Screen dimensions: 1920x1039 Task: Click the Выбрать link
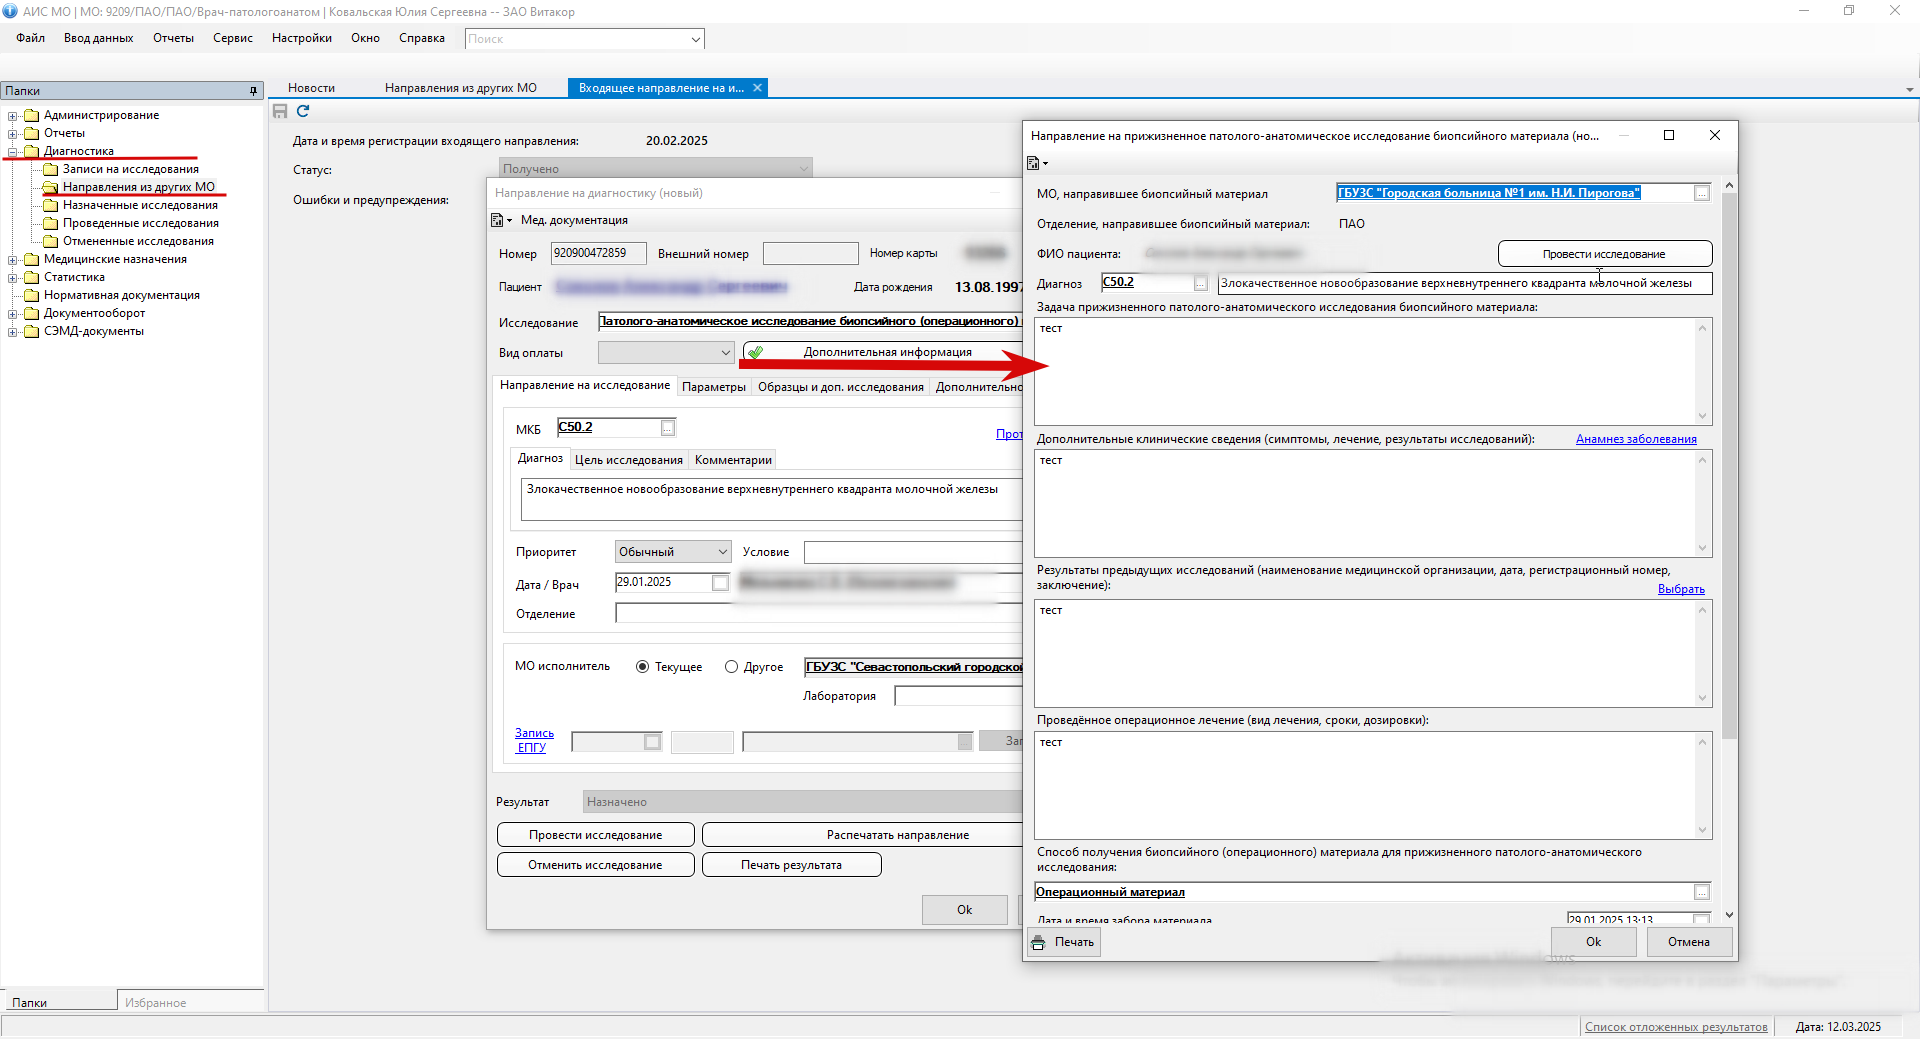1681,589
